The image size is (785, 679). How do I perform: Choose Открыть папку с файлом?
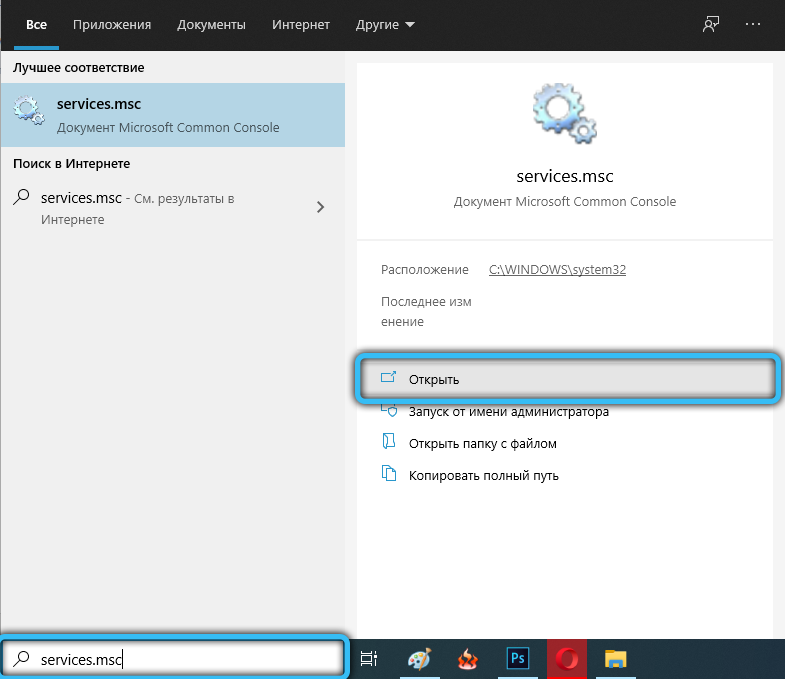point(483,444)
